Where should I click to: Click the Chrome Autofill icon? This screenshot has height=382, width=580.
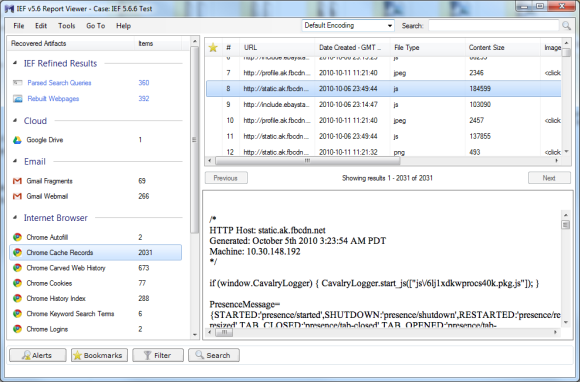click(17, 237)
